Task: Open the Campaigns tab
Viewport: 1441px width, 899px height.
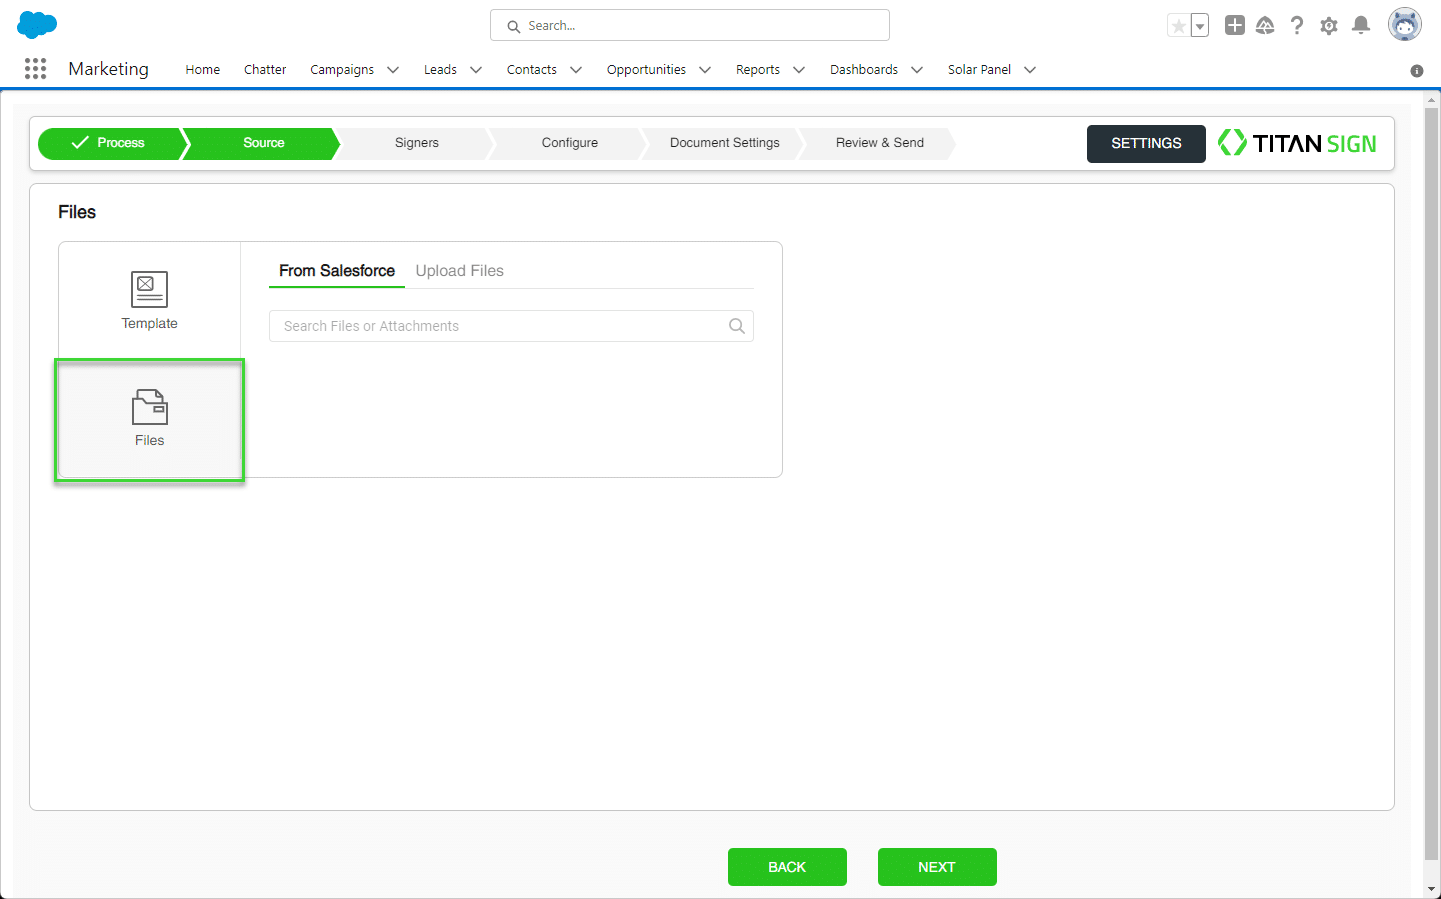Action: [x=342, y=69]
